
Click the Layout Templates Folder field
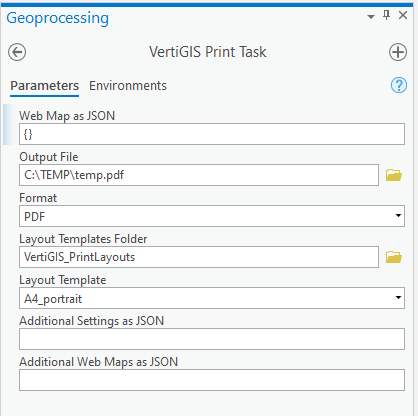199,257
